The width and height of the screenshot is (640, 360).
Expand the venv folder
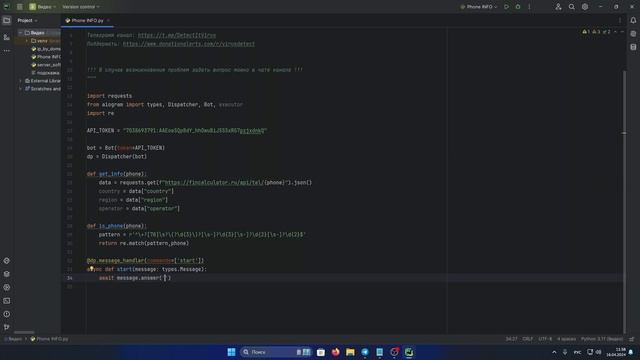click(27, 41)
